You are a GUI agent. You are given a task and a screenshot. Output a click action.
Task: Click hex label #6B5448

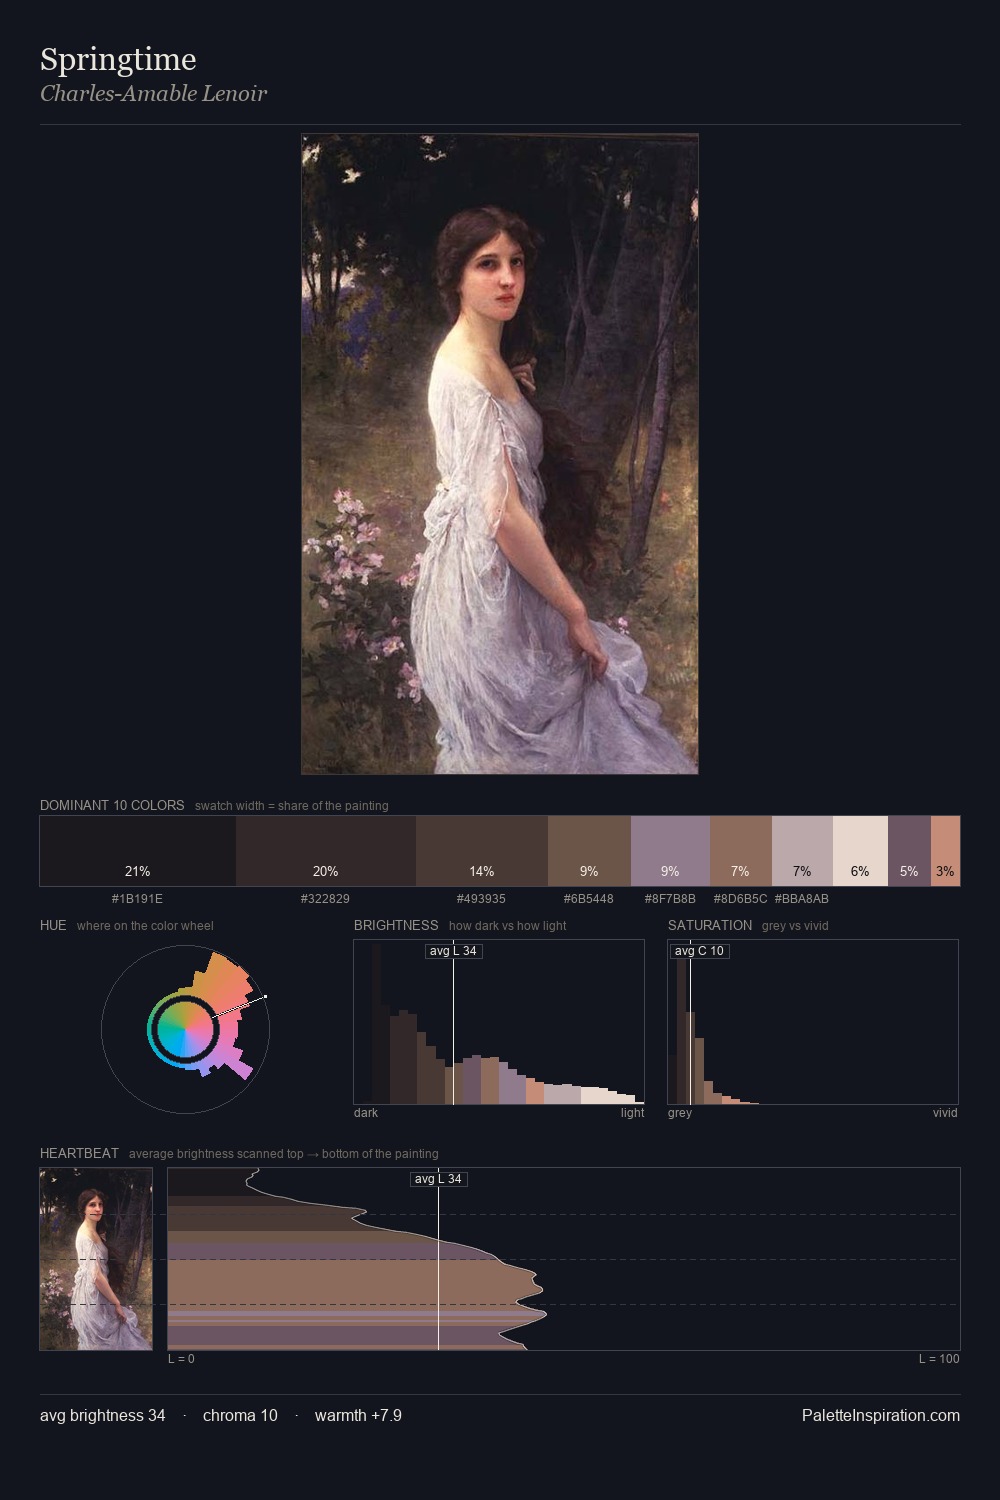coord(589,898)
